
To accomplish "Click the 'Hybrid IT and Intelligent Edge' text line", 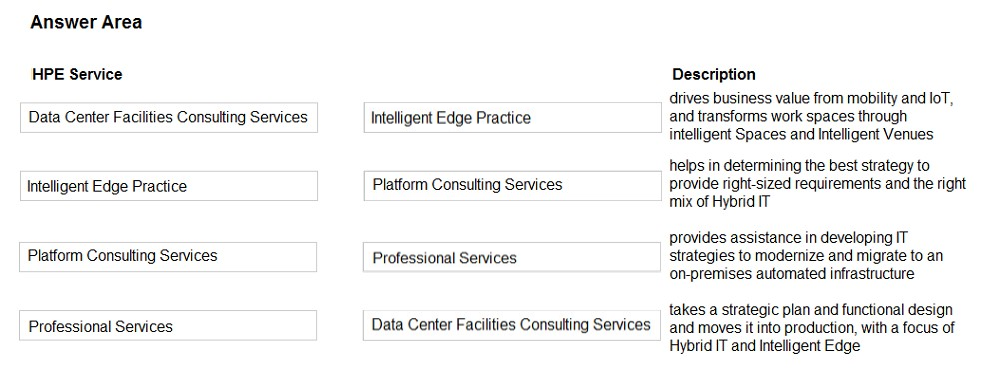I will [x=765, y=346].
